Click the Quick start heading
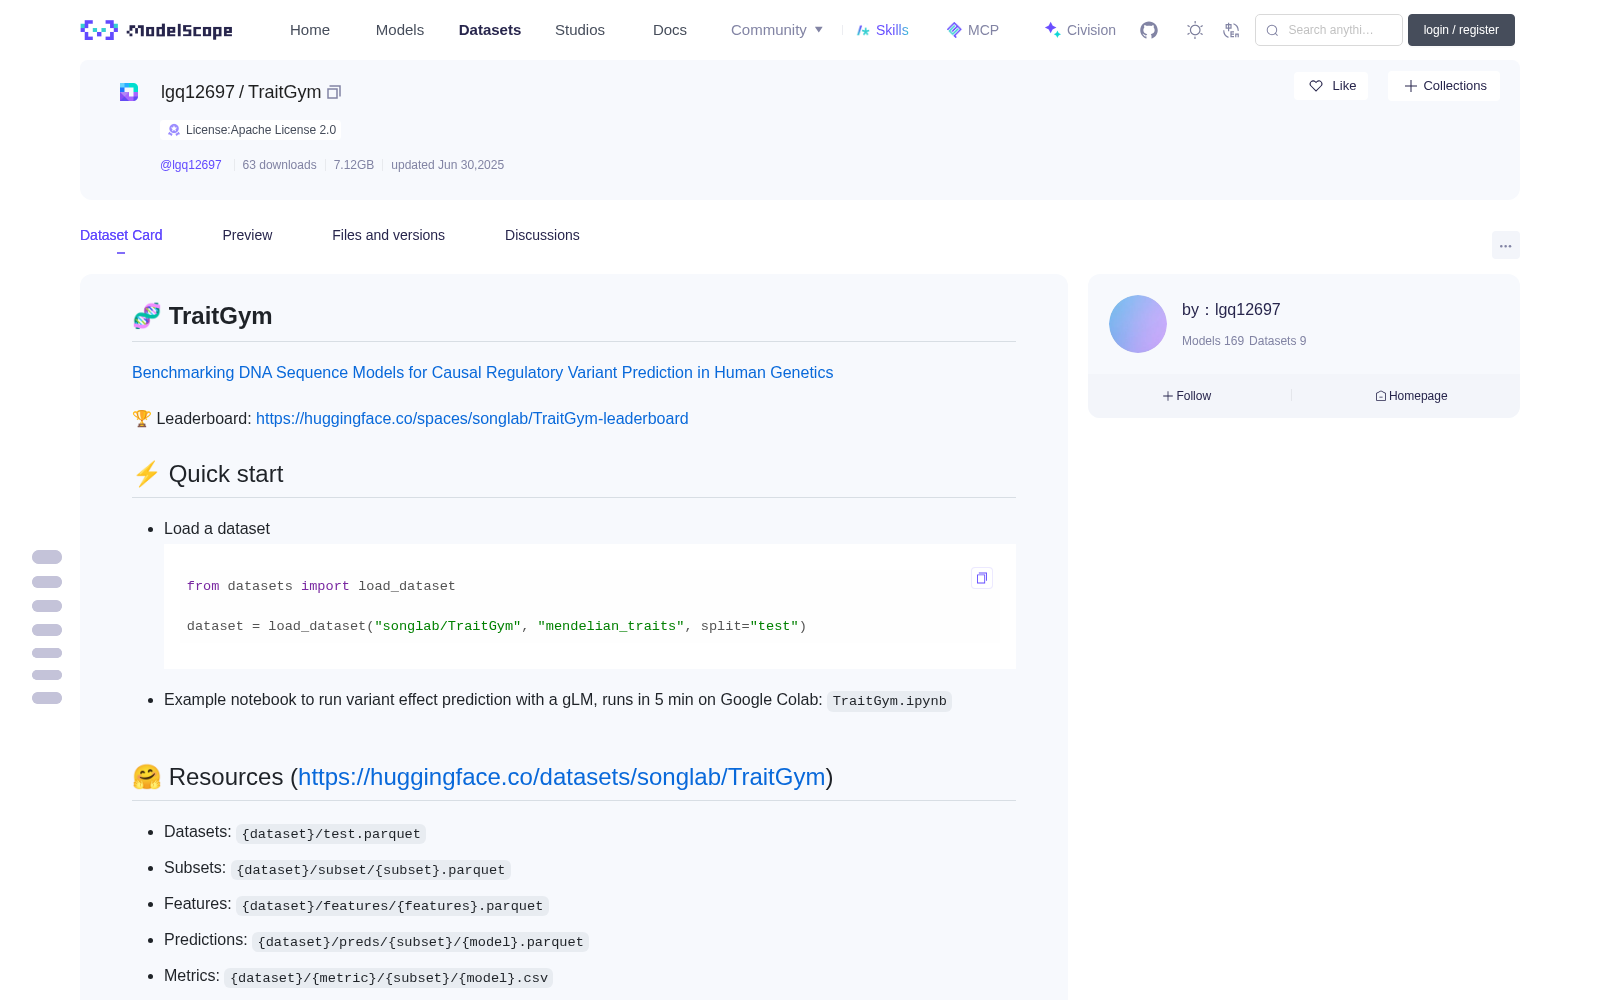This screenshot has width=1600, height=1000. (x=208, y=474)
